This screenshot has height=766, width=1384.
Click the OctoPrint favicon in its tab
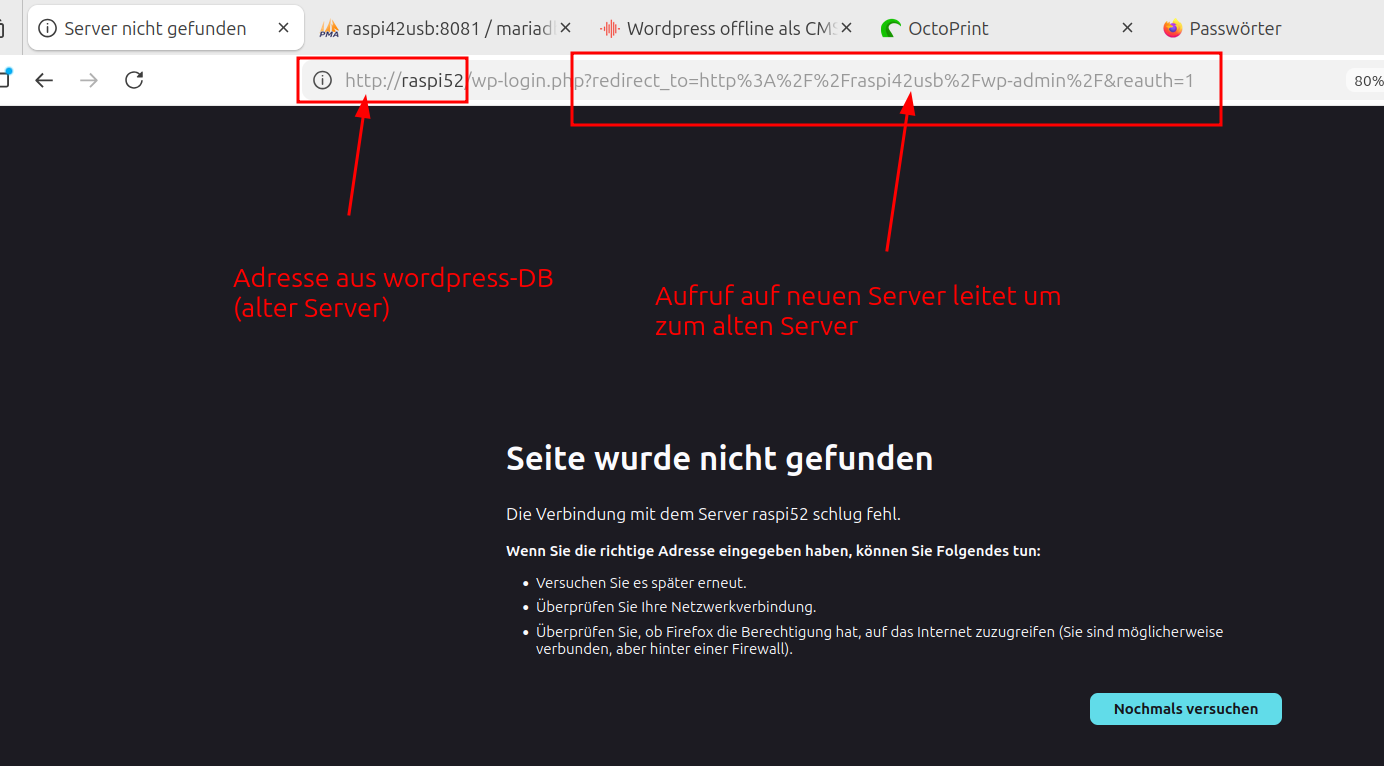[x=891, y=28]
